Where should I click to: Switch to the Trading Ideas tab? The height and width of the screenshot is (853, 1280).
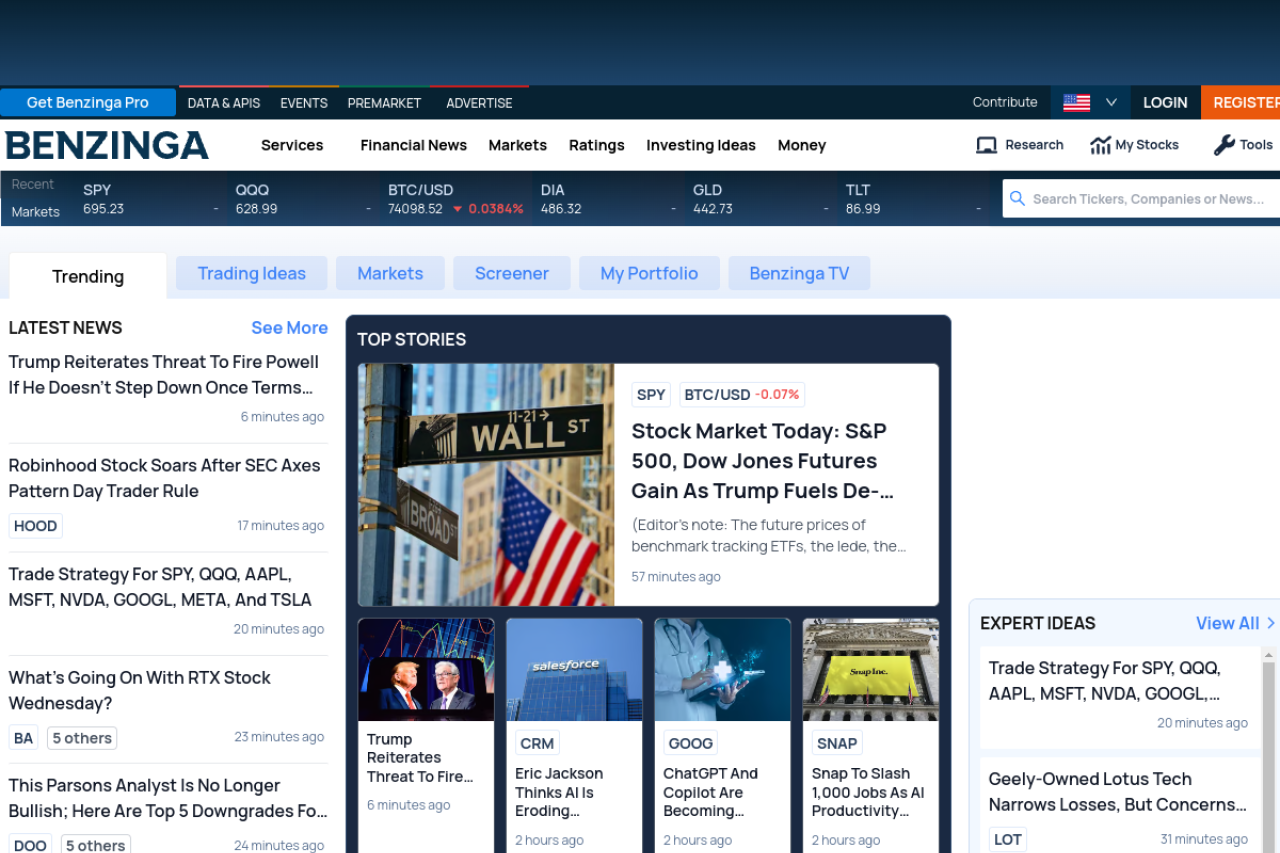coord(252,273)
